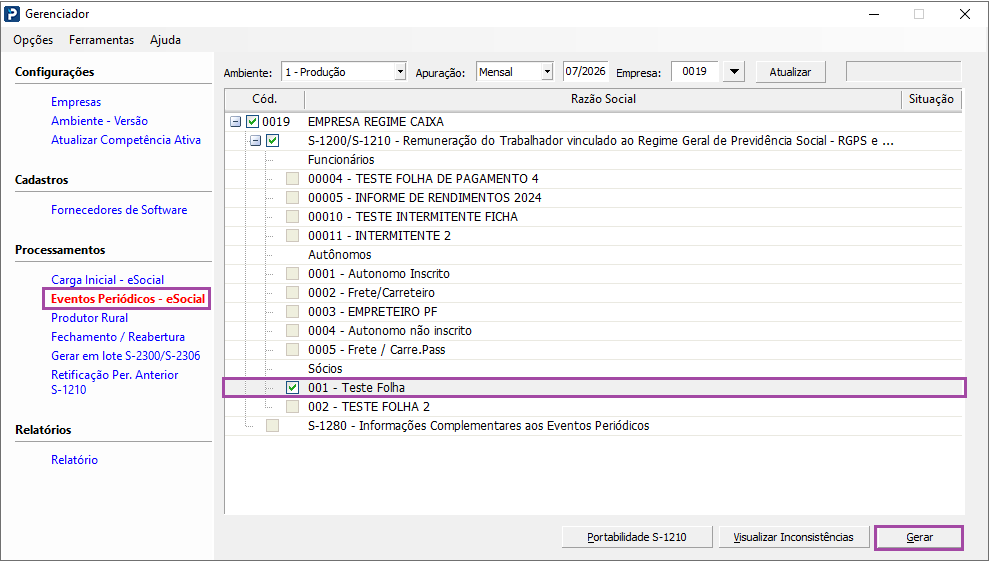Click the empty field beside Atualizar
Image resolution: width=993 pixels, height=565 pixels.
click(x=904, y=72)
